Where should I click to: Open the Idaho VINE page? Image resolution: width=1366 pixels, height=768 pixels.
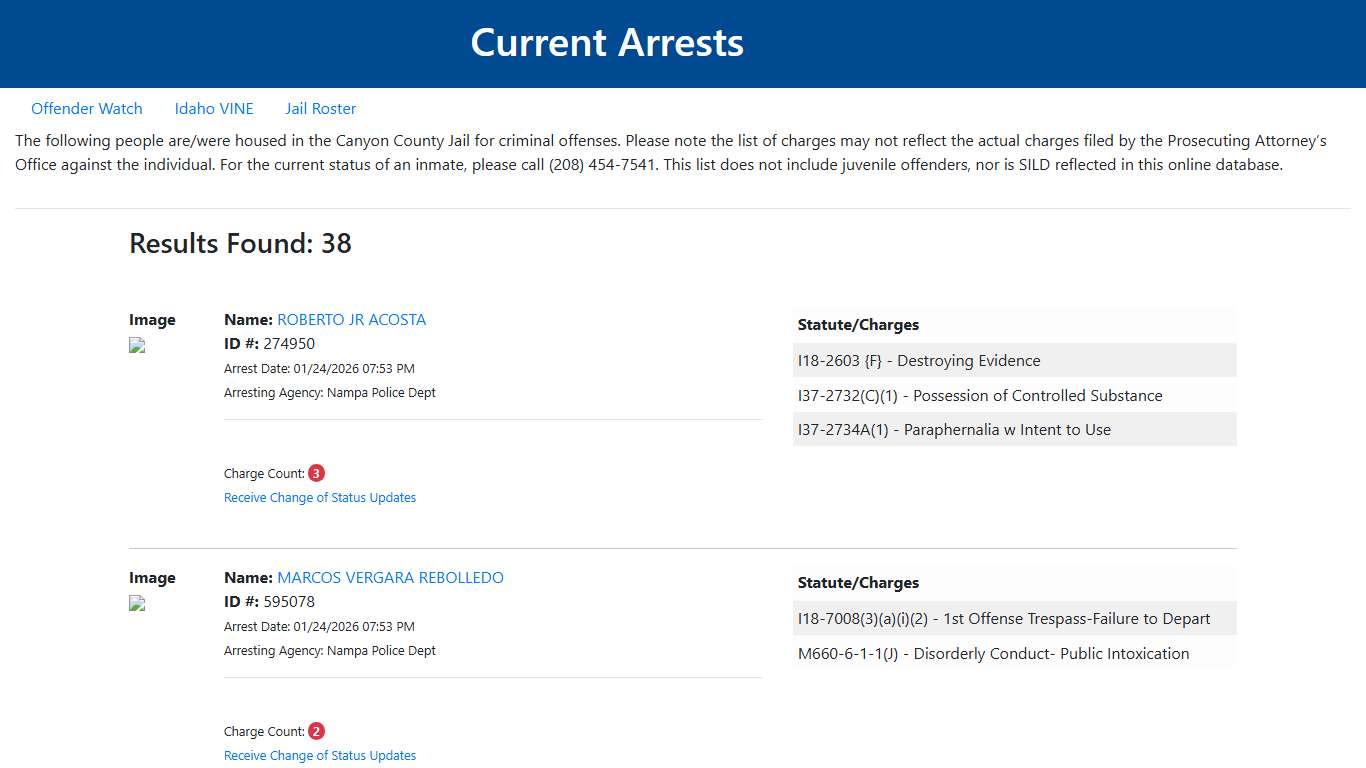(214, 108)
